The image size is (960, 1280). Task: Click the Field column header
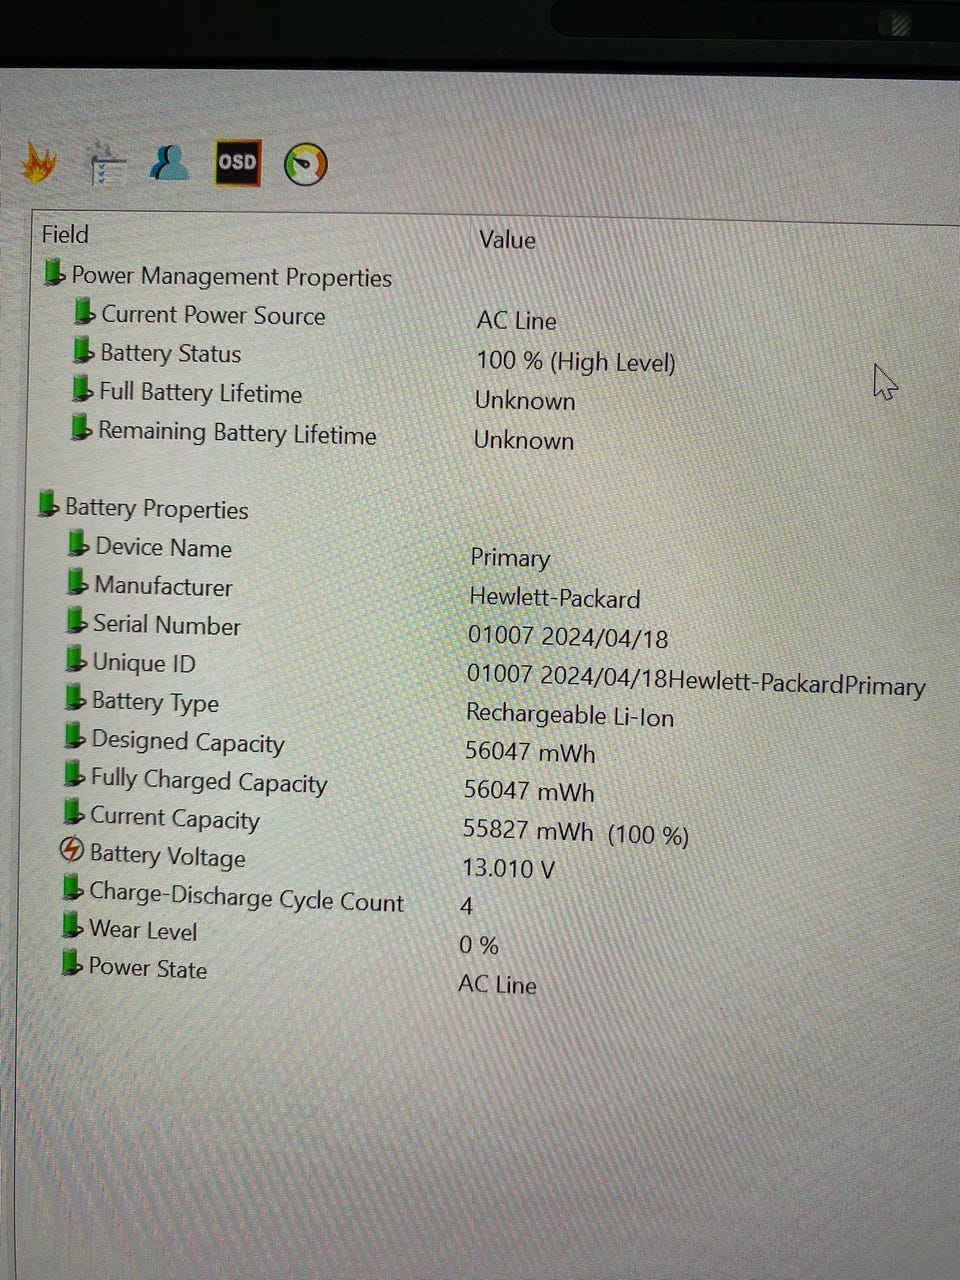pos(65,235)
